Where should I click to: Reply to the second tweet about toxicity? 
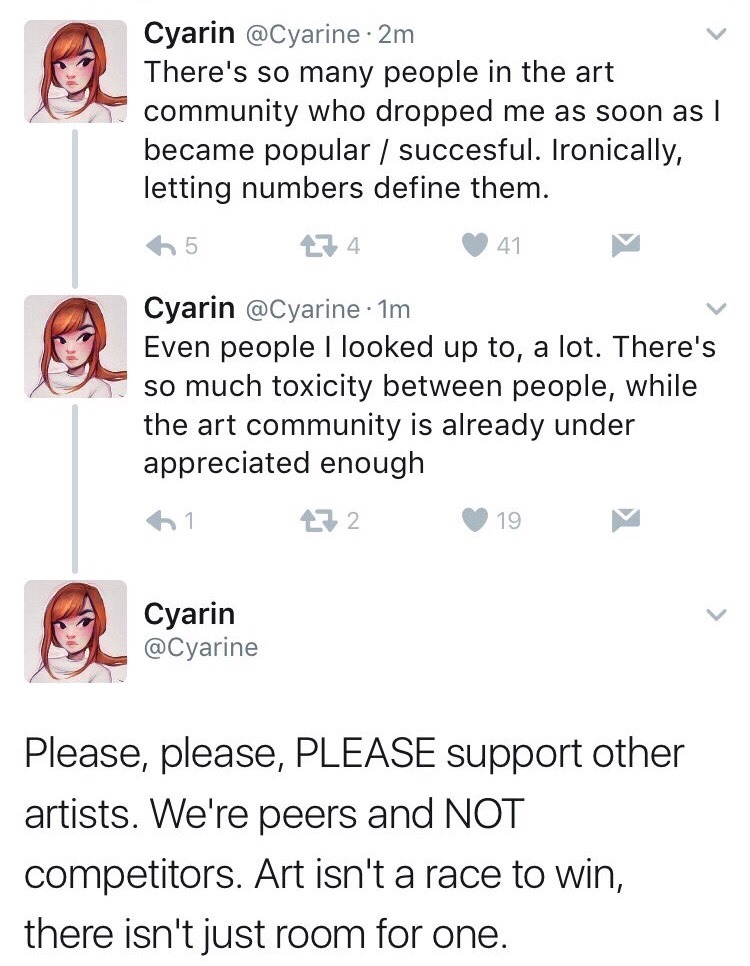click(161, 520)
